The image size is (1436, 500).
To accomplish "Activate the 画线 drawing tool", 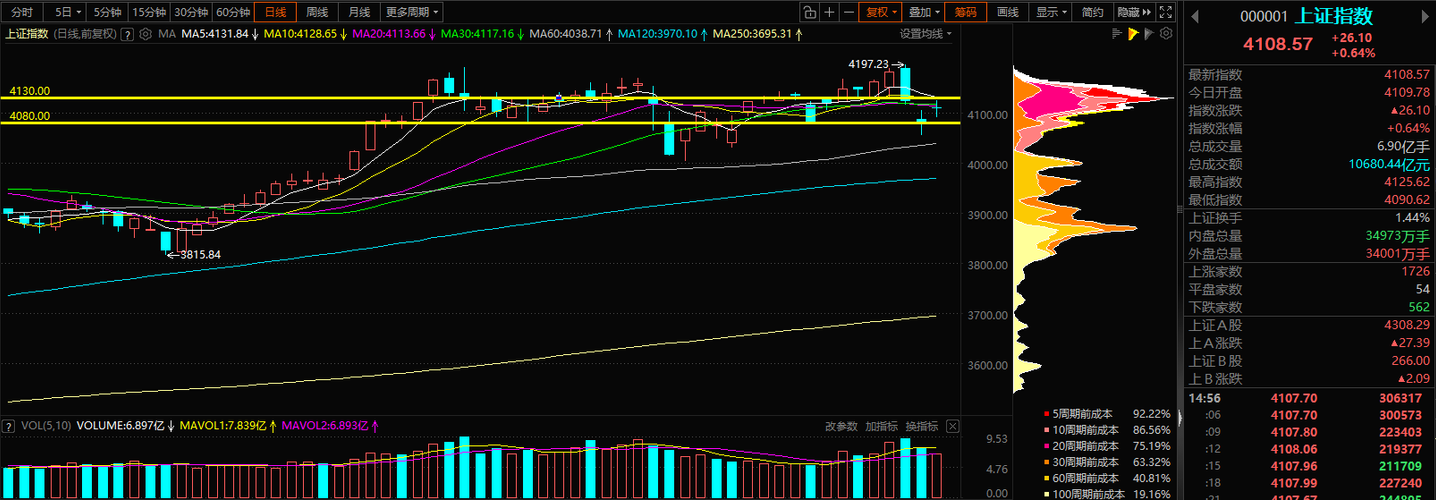I will coord(1008,12).
